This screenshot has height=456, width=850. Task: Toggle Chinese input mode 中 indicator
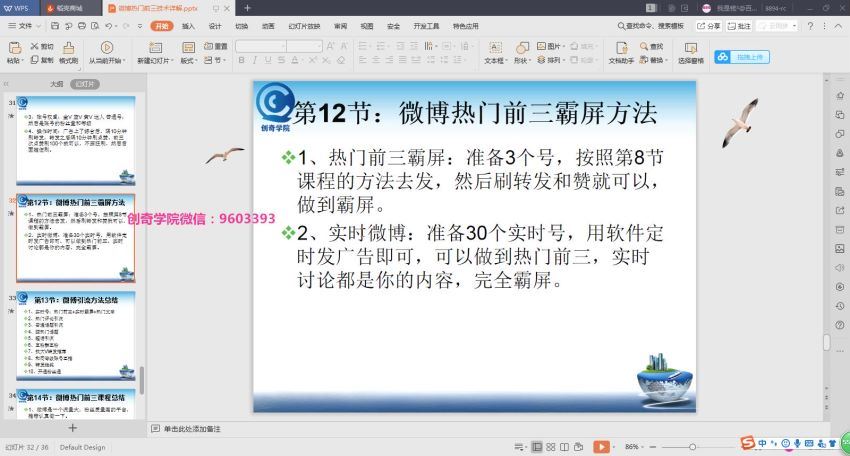point(762,444)
